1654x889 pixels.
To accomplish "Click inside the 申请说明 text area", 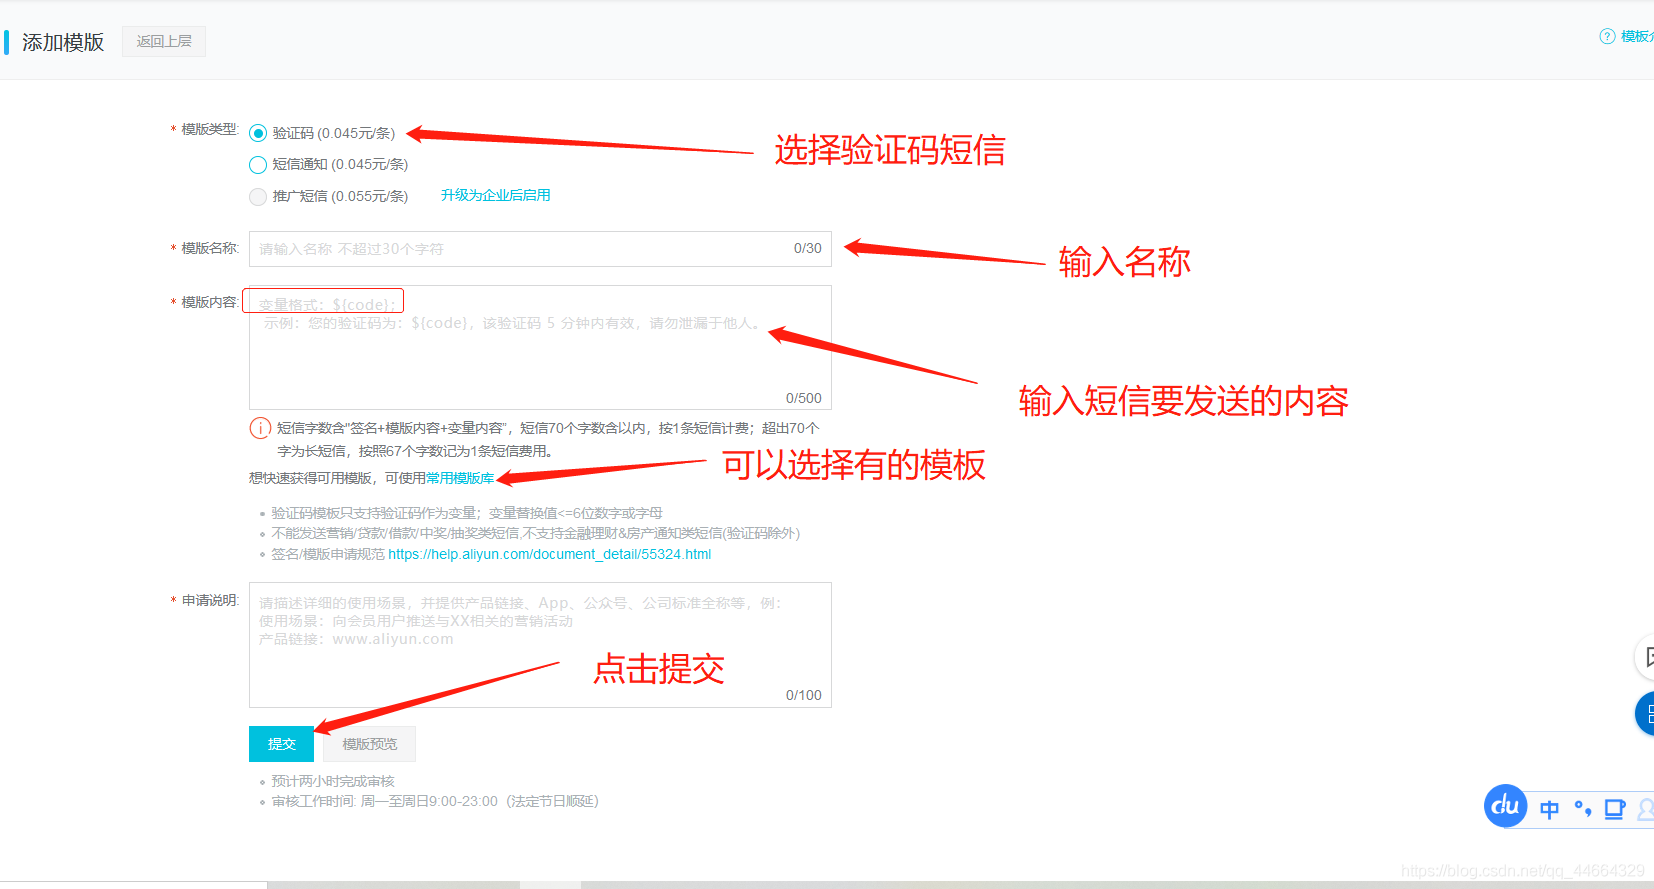I will pyautogui.click(x=540, y=645).
